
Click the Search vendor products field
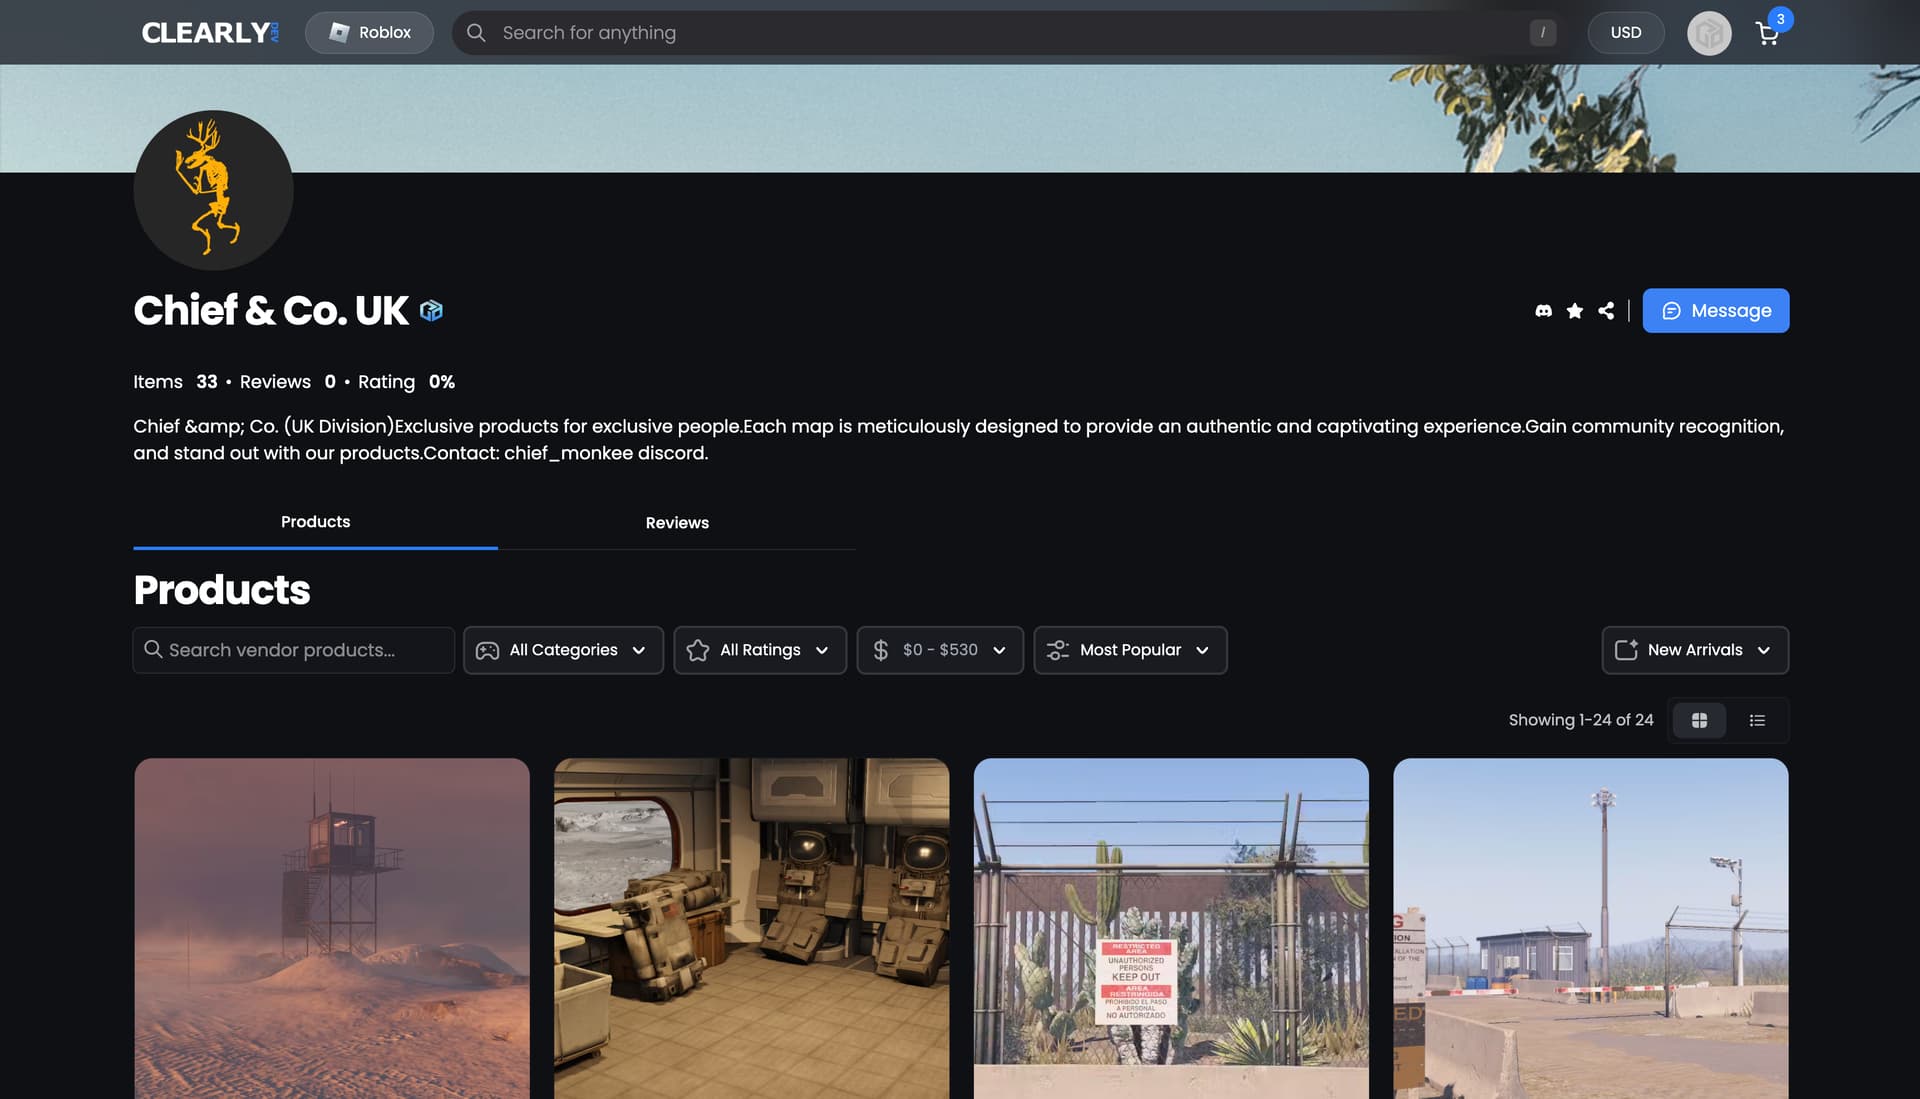coord(294,650)
